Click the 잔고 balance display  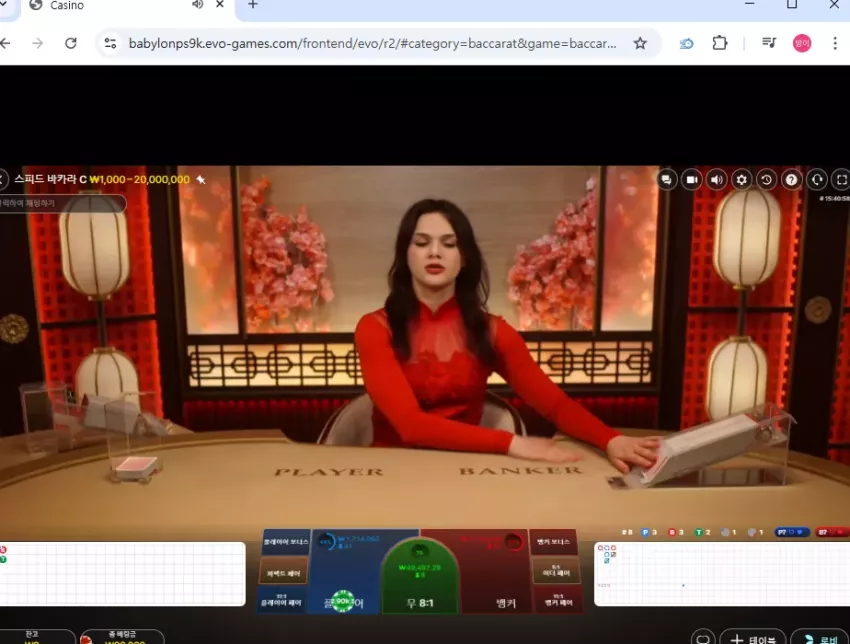(x=36, y=637)
